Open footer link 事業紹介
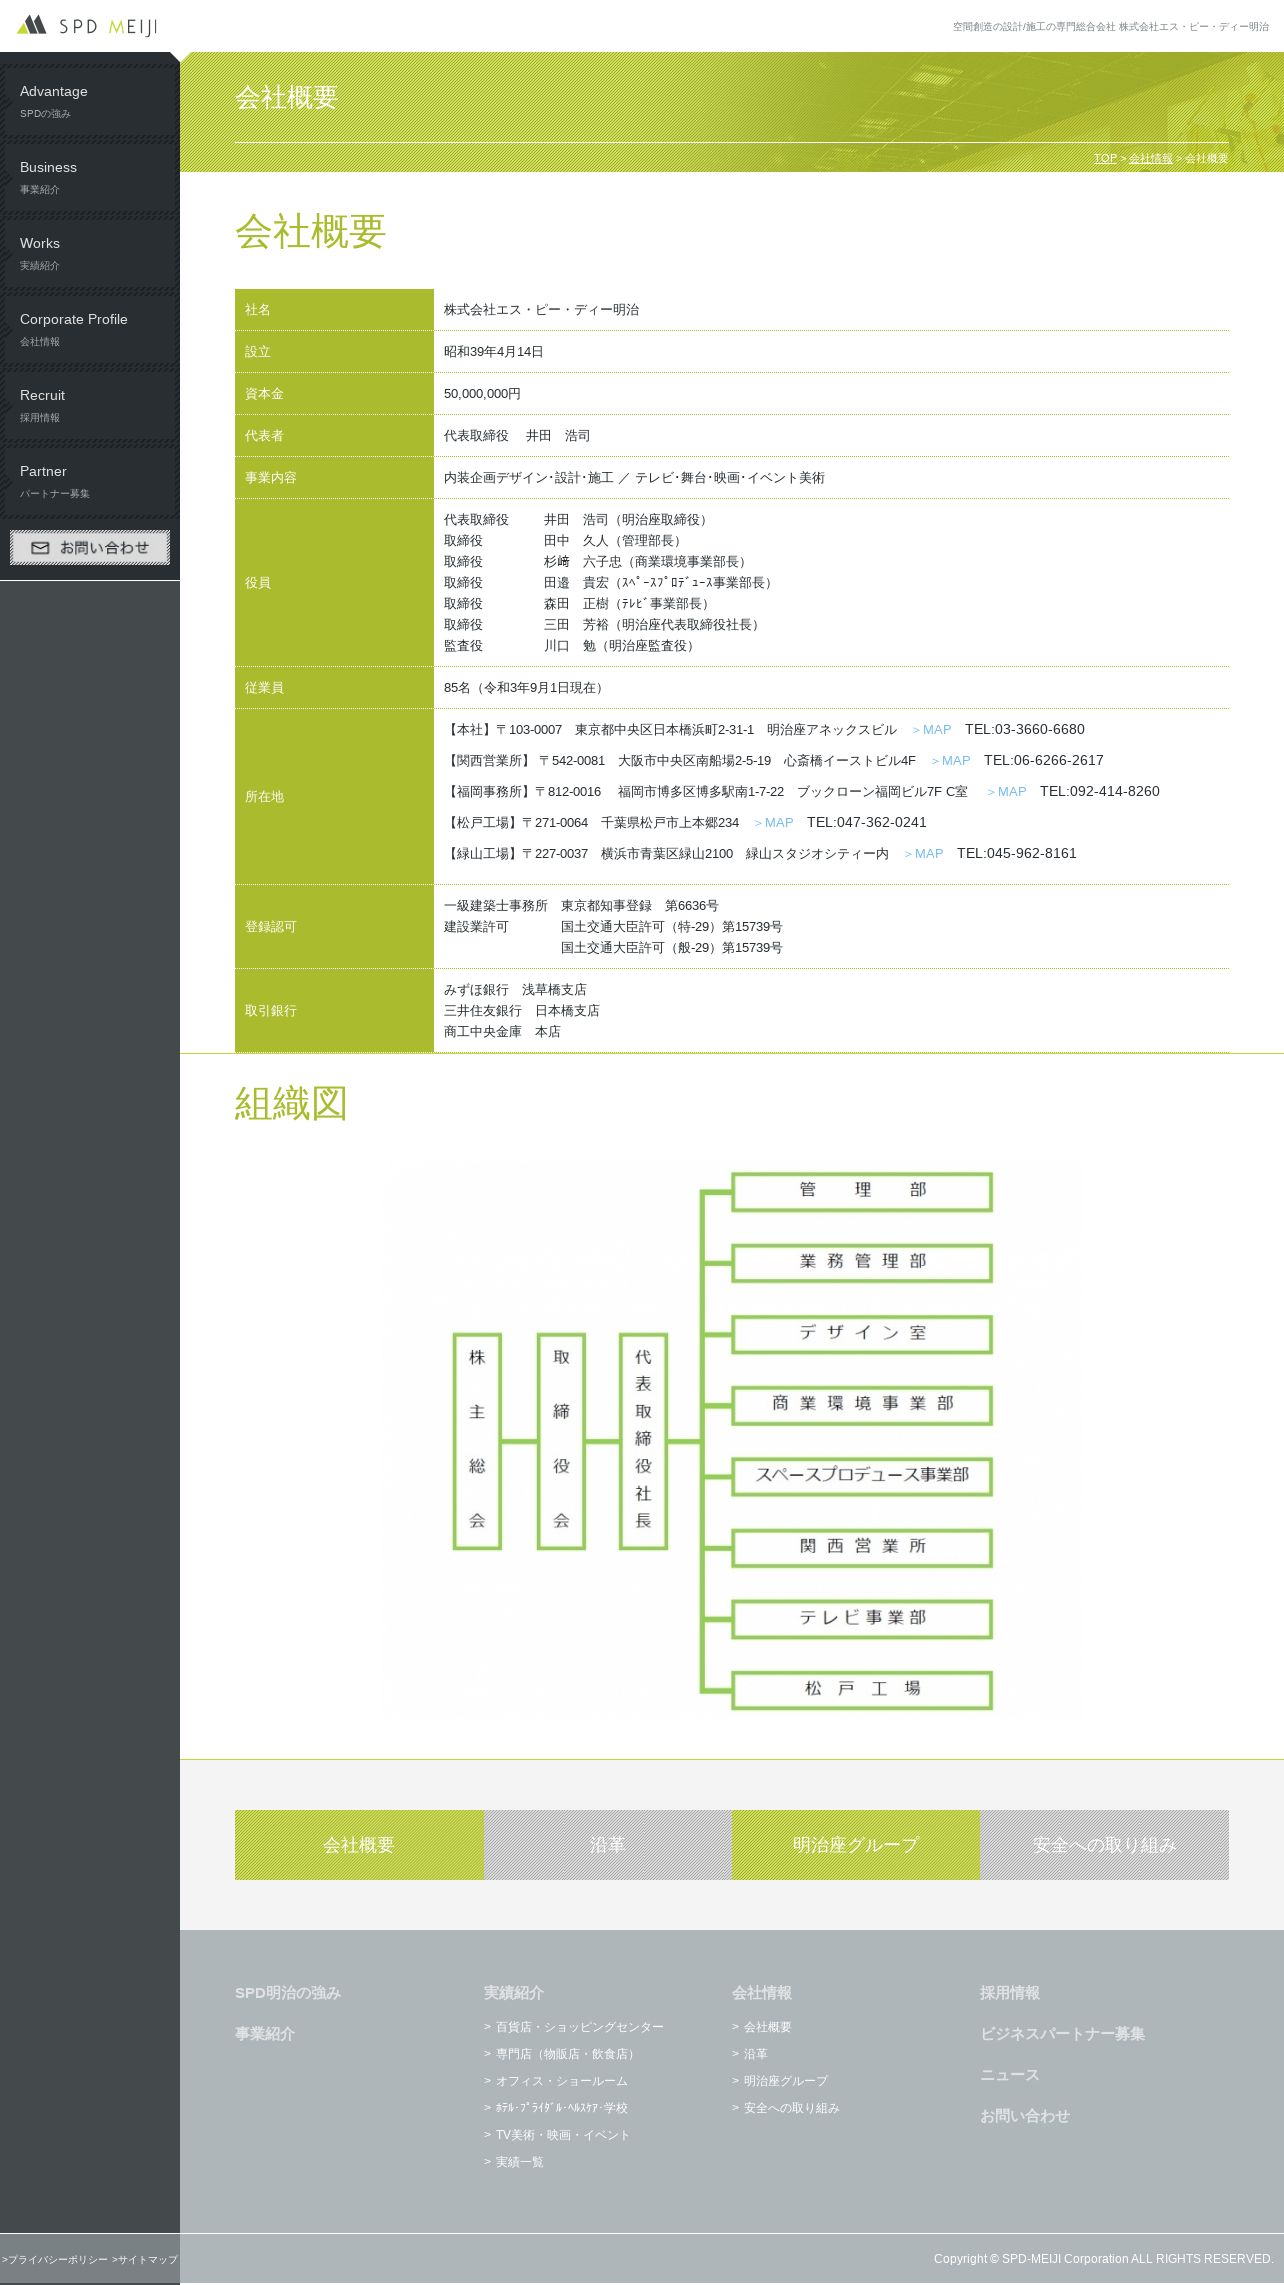This screenshot has width=1284, height=2285. point(265,2033)
